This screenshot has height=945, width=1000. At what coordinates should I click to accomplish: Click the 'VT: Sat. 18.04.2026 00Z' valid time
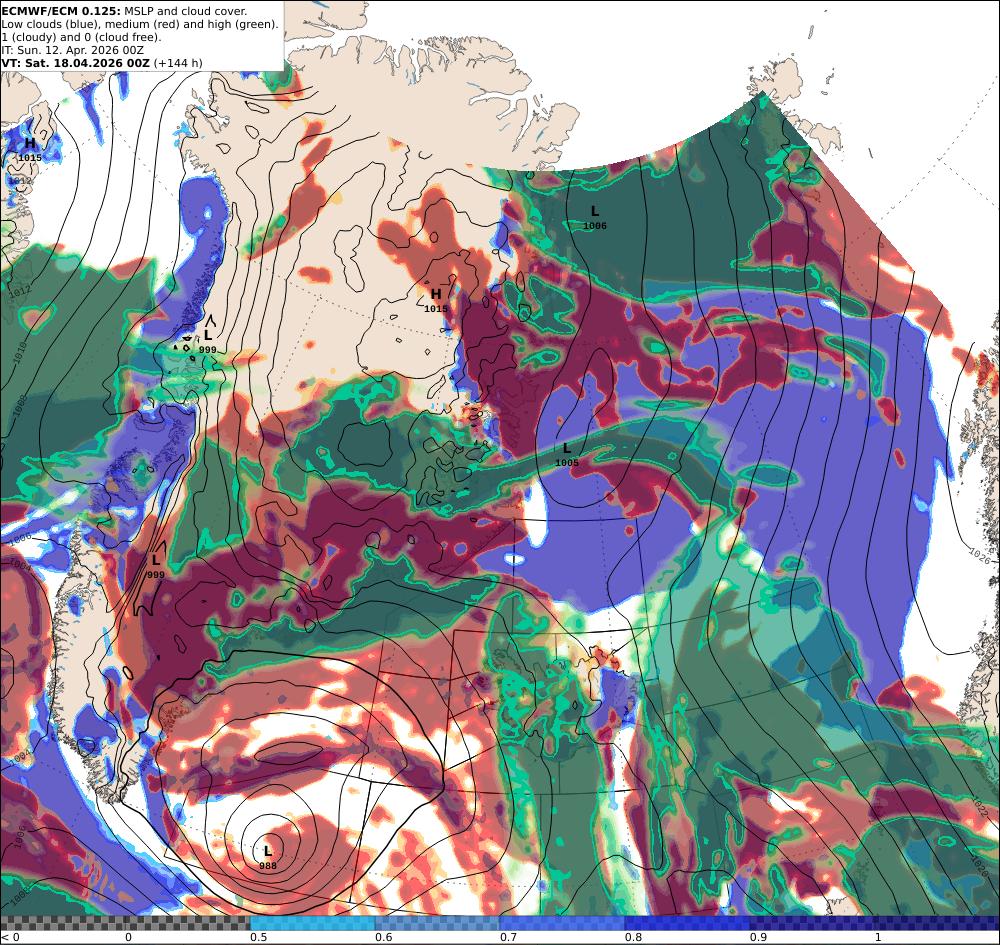click(75, 63)
